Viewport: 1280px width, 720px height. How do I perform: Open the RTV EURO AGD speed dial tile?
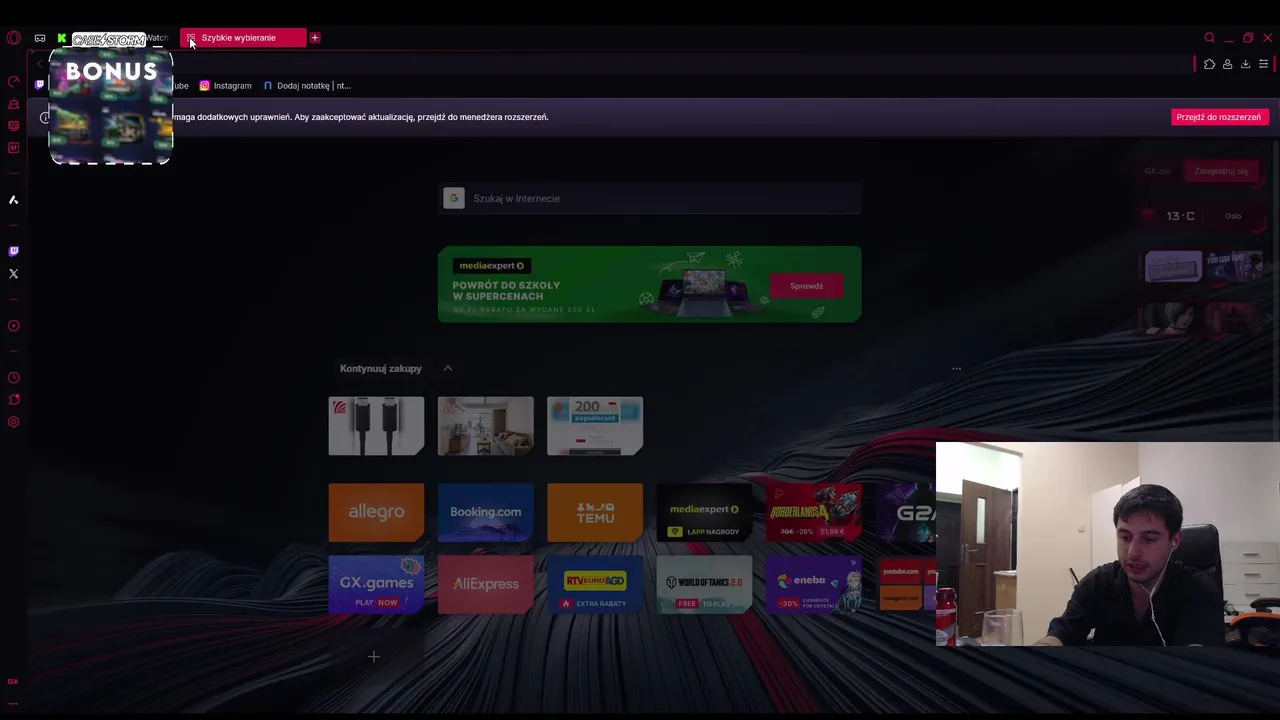595,584
